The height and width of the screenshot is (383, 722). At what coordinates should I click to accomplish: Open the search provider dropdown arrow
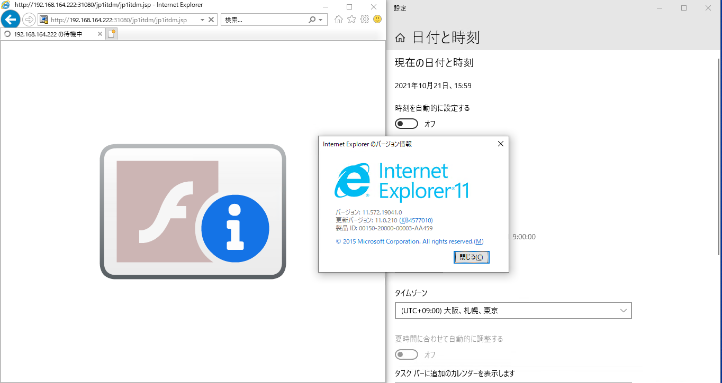tap(320, 20)
